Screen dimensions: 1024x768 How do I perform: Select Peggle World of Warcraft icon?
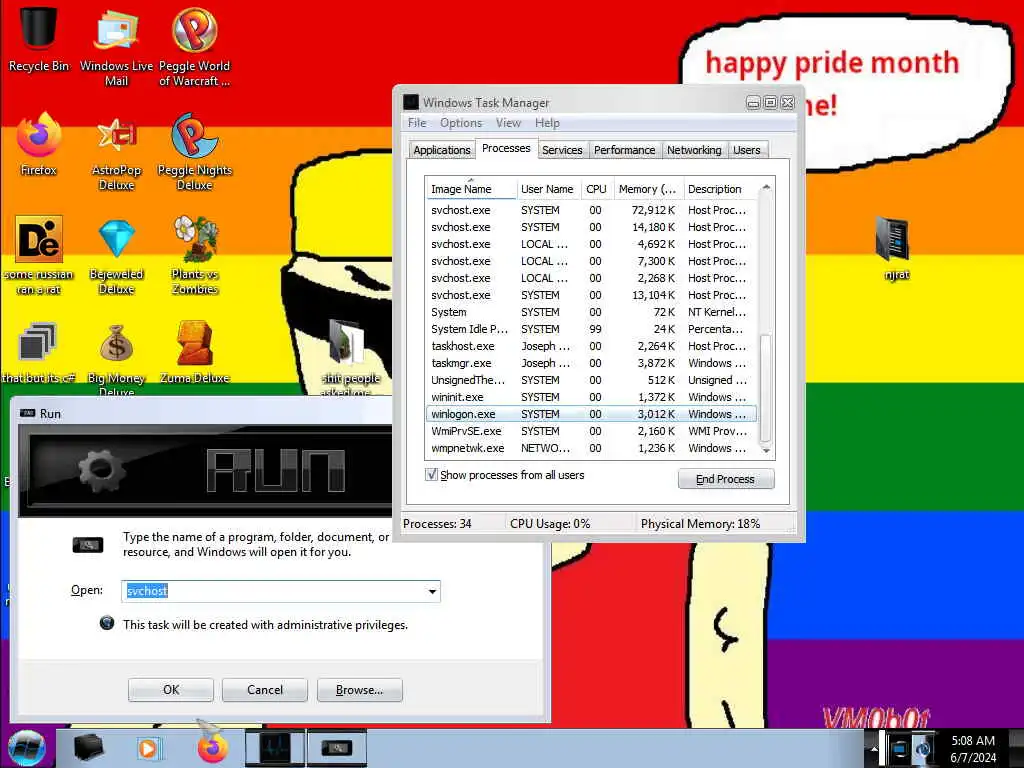tap(195, 46)
